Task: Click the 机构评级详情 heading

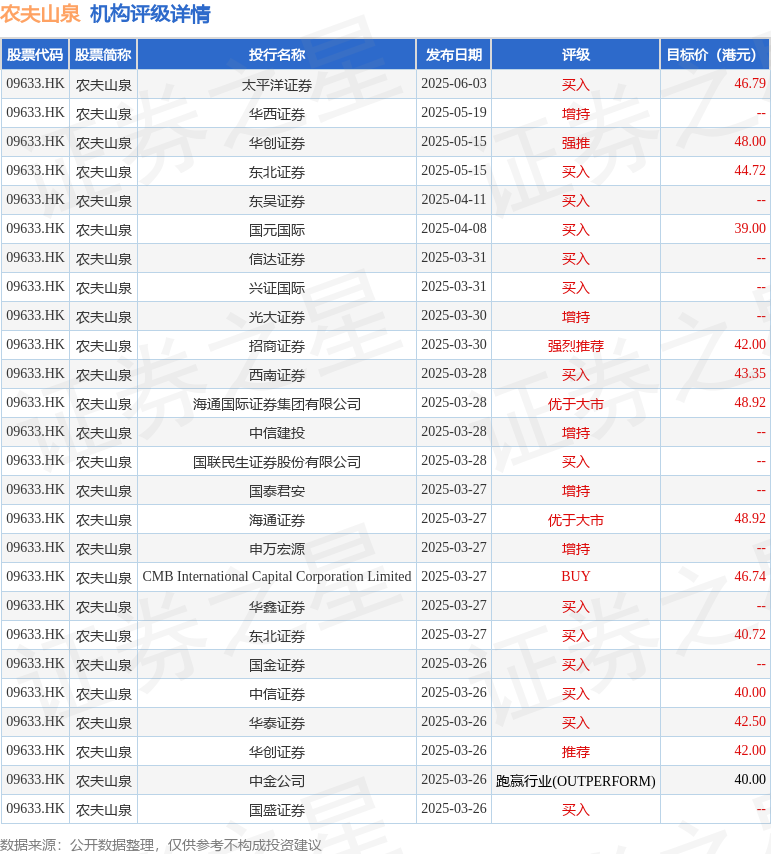Action: tap(150, 14)
